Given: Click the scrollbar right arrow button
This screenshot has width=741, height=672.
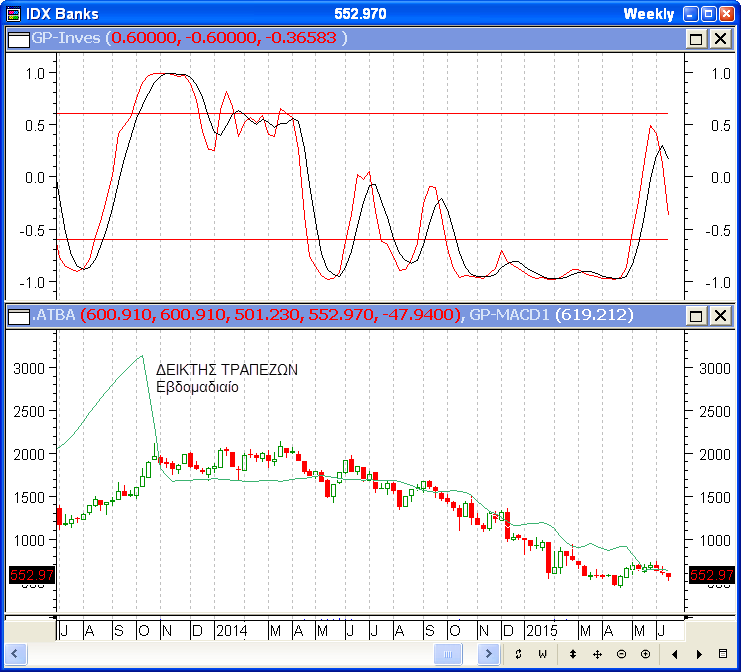Looking at the screenshot, I should click(488, 654).
